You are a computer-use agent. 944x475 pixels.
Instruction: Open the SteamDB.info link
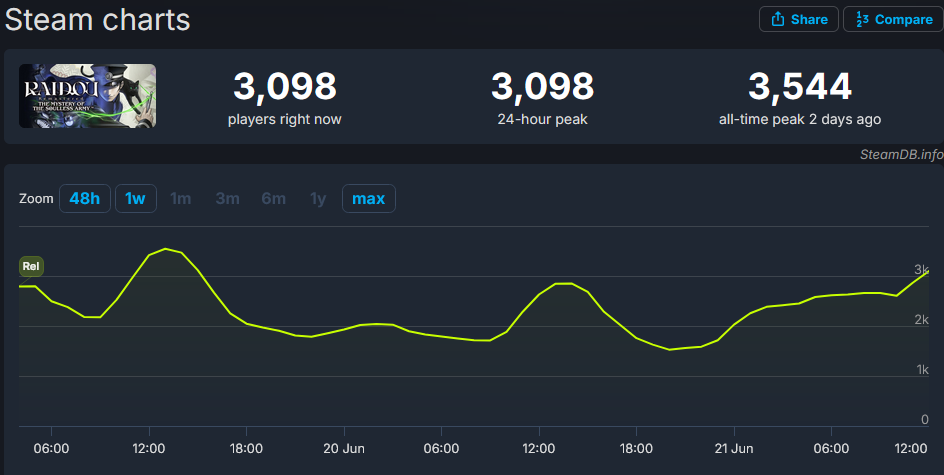click(901, 154)
